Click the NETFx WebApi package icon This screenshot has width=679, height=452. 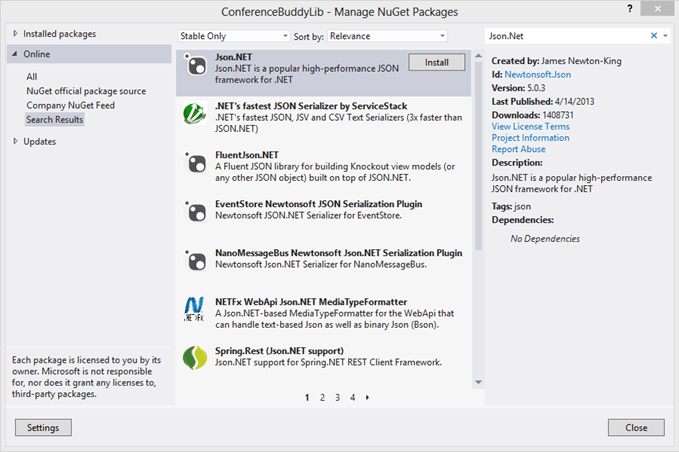click(194, 309)
